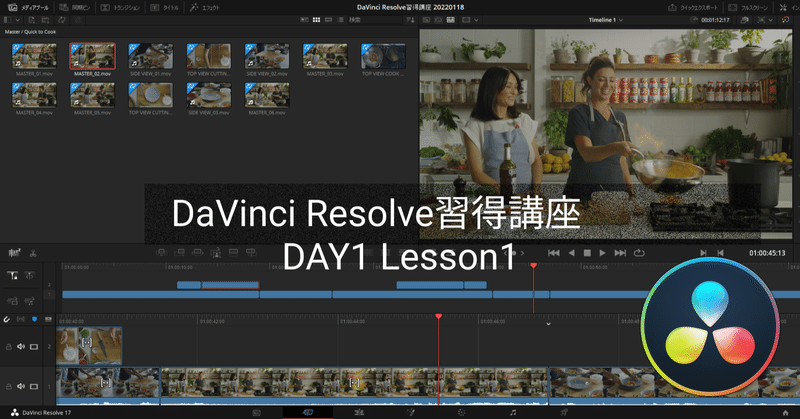Click the Boring Detector icon
The width and height of the screenshot is (800, 419).
(15, 253)
